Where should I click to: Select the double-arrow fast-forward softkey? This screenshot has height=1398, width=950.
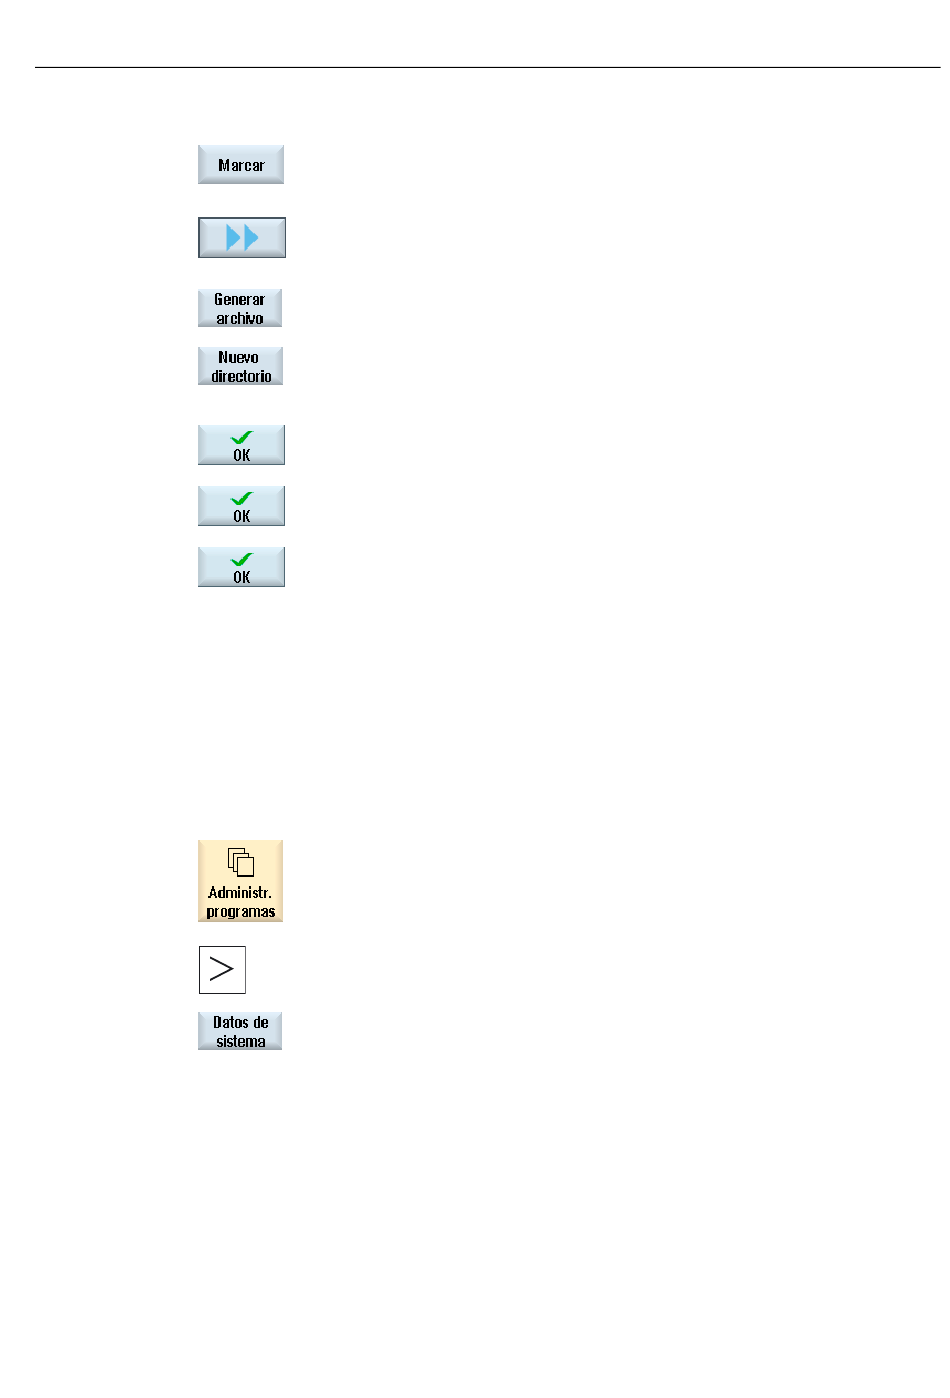(x=242, y=238)
